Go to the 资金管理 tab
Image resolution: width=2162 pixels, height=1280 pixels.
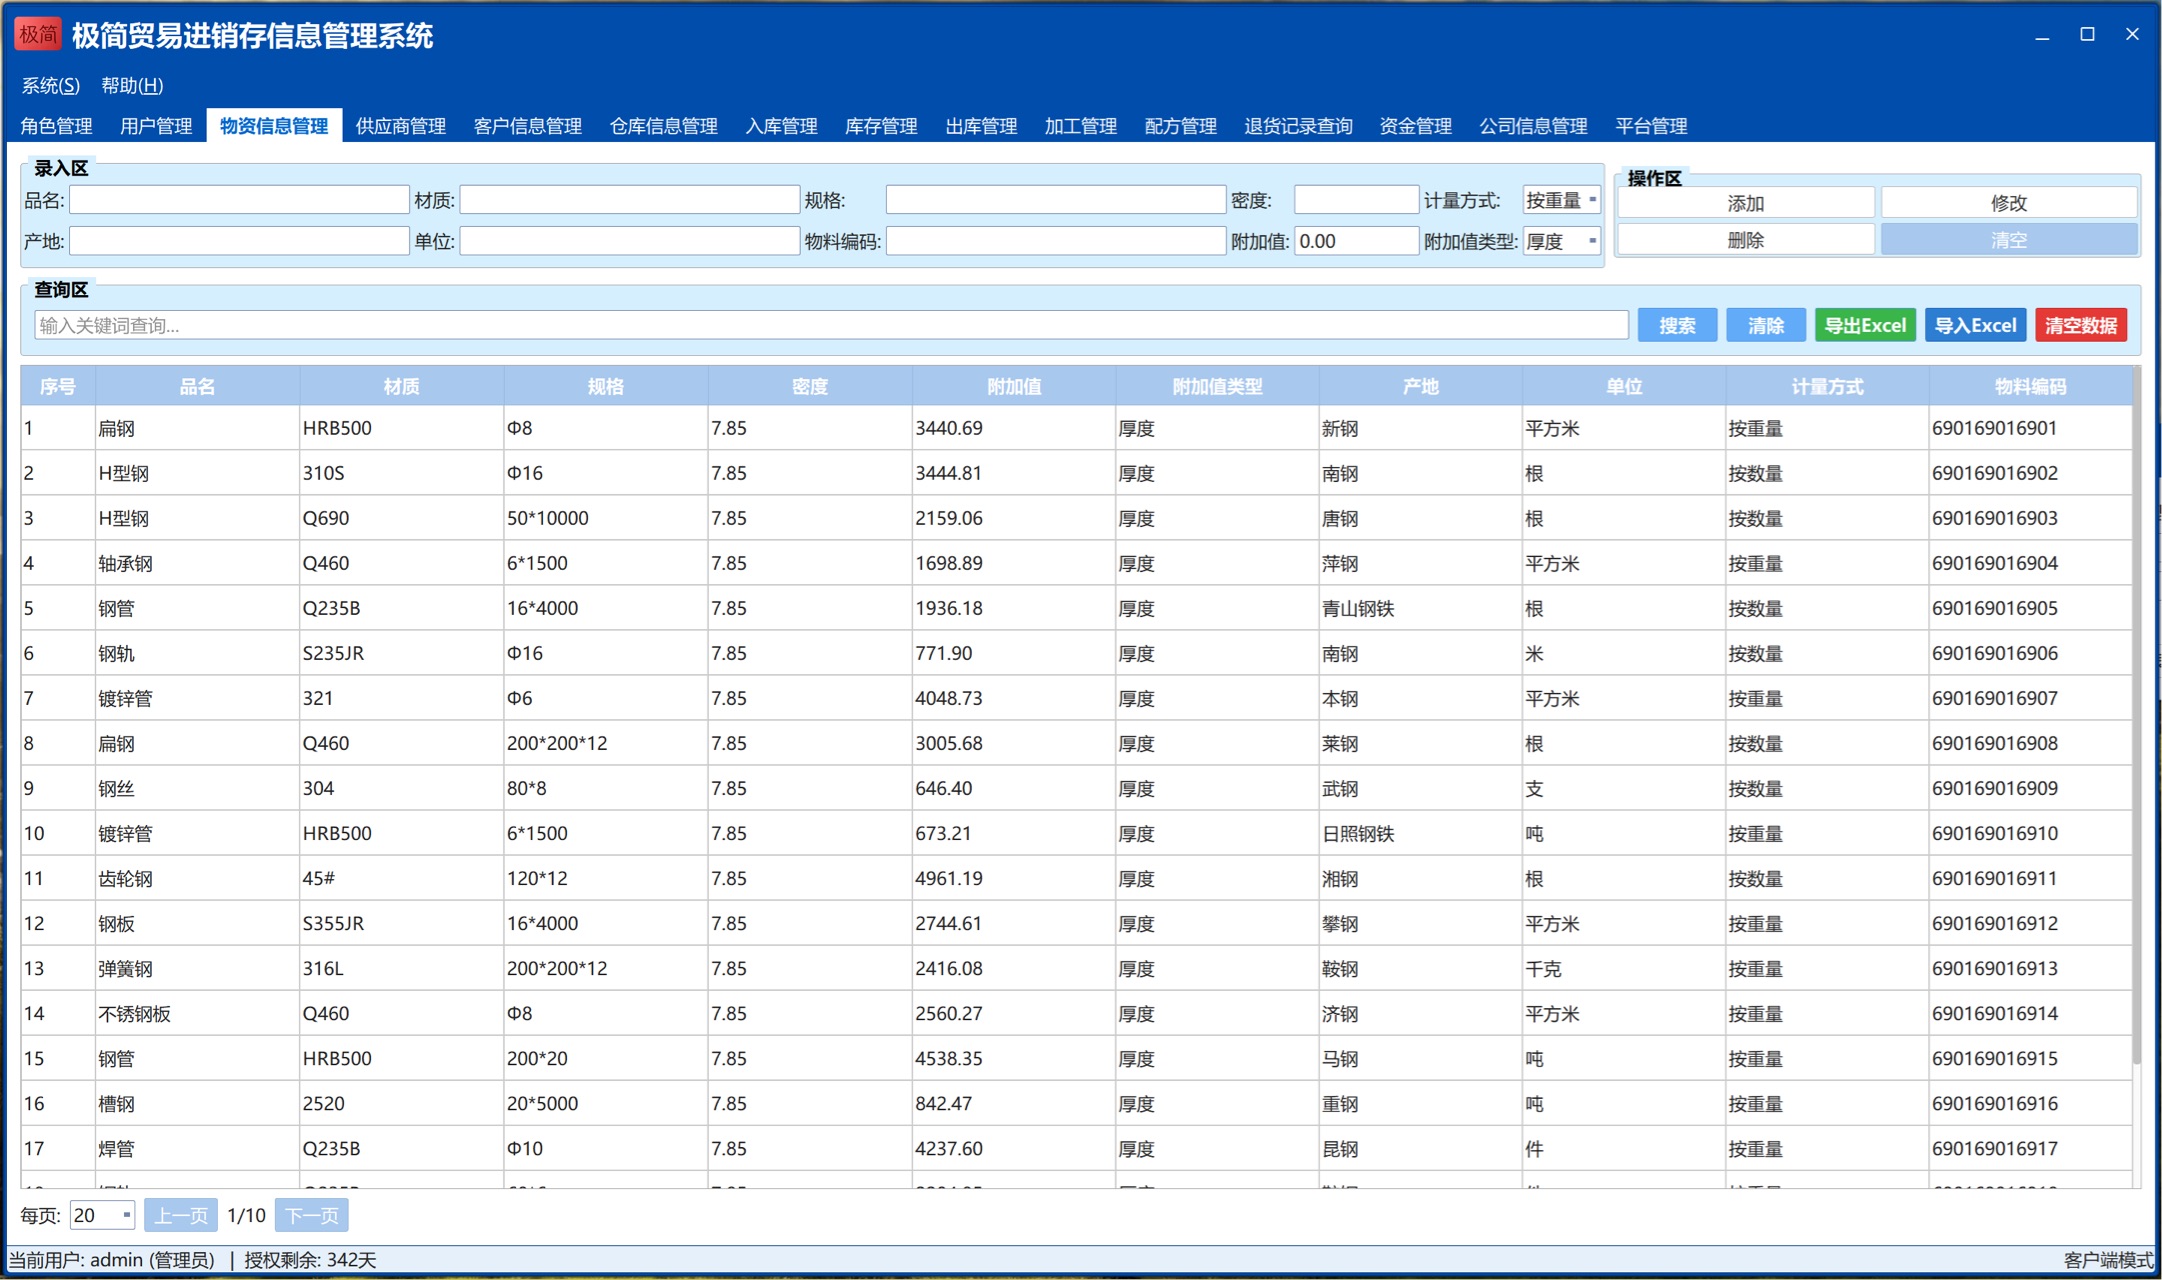click(1416, 126)
